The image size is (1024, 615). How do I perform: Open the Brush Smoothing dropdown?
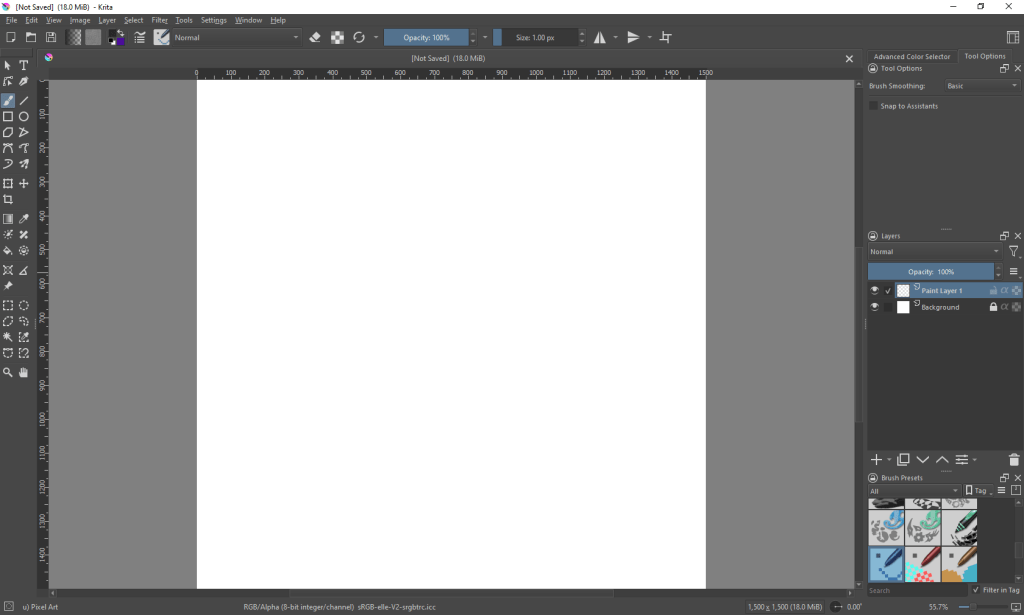981,86
